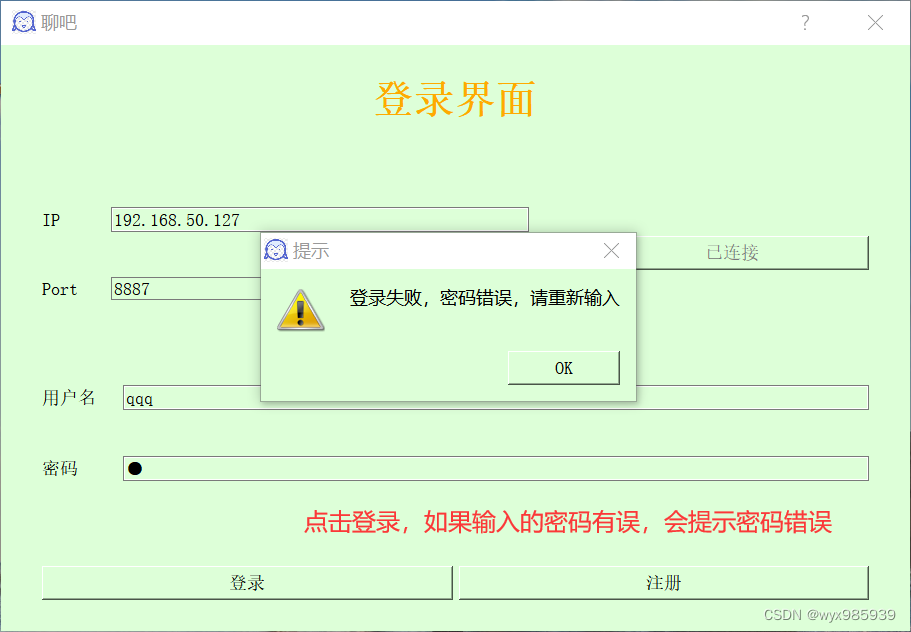
Task: Click the Port label
Action: (x=59, y=289)
